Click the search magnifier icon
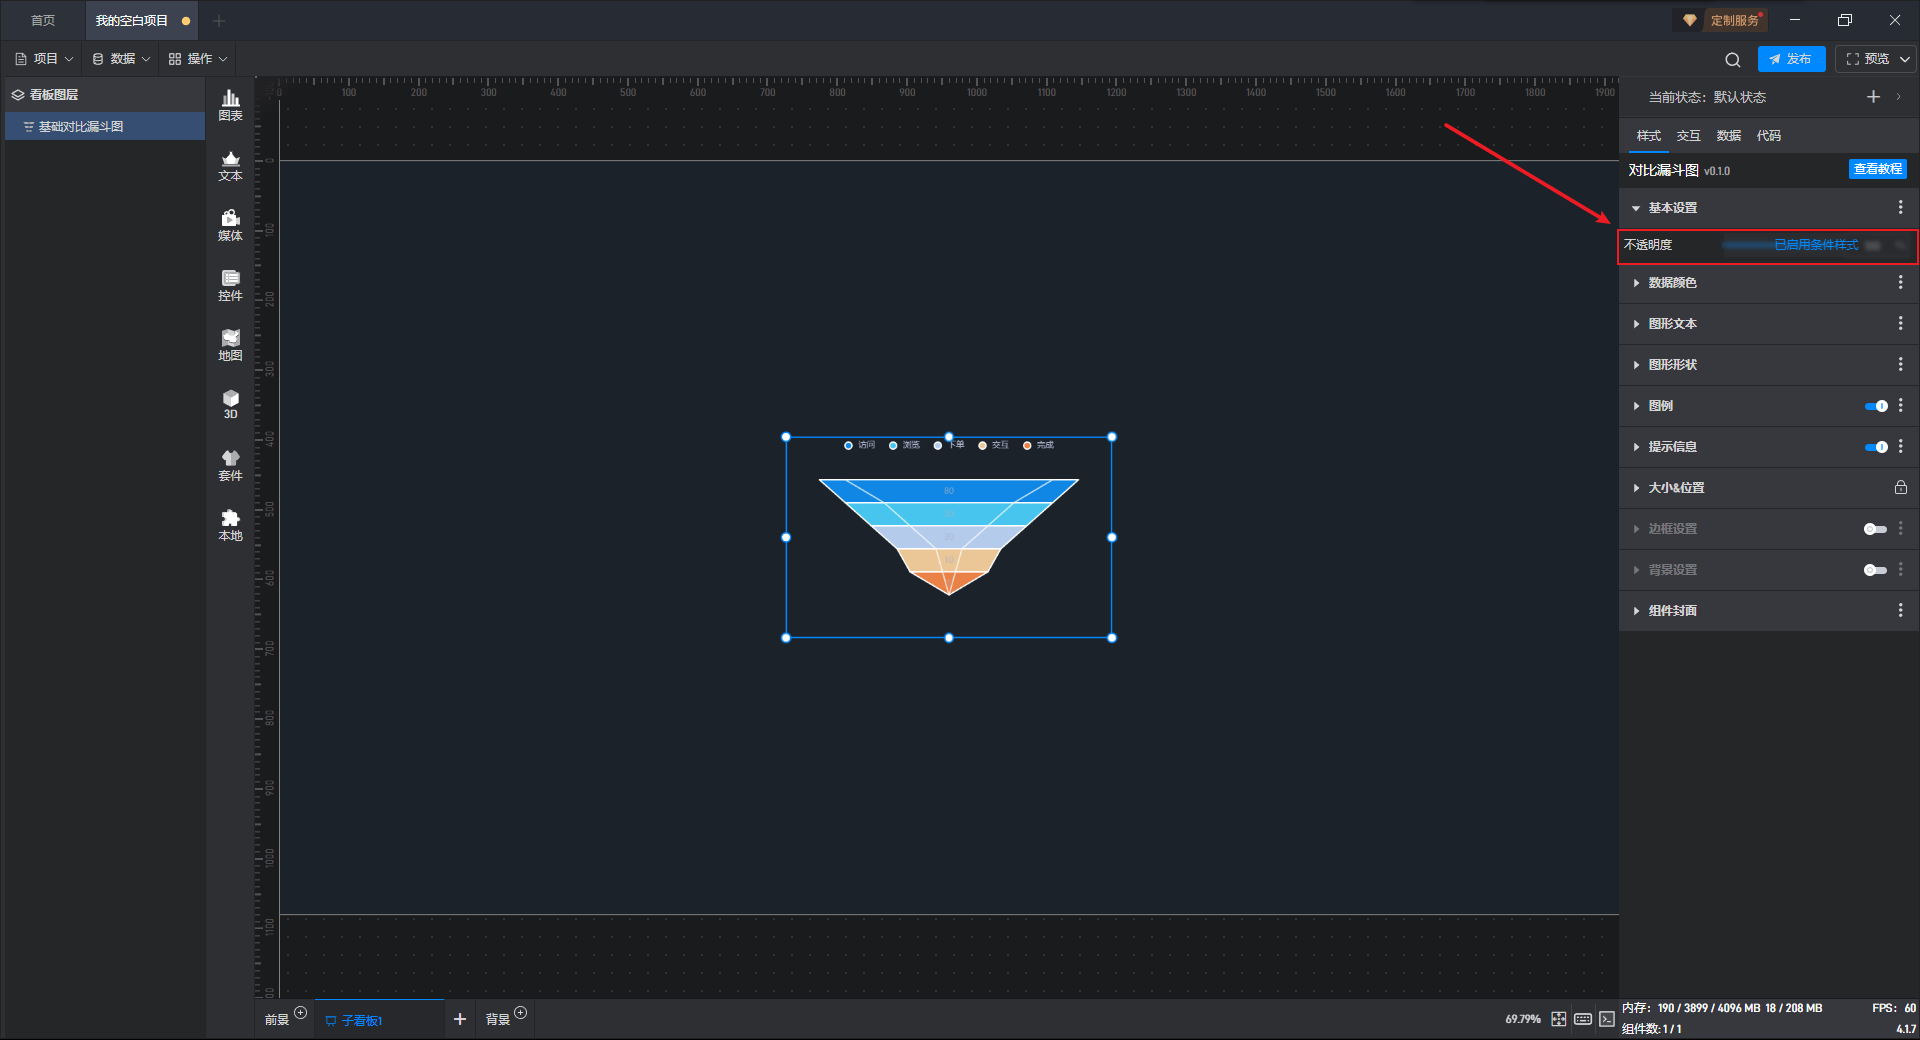This screenshot has height=1040, width=1920. pos(1733,60)
